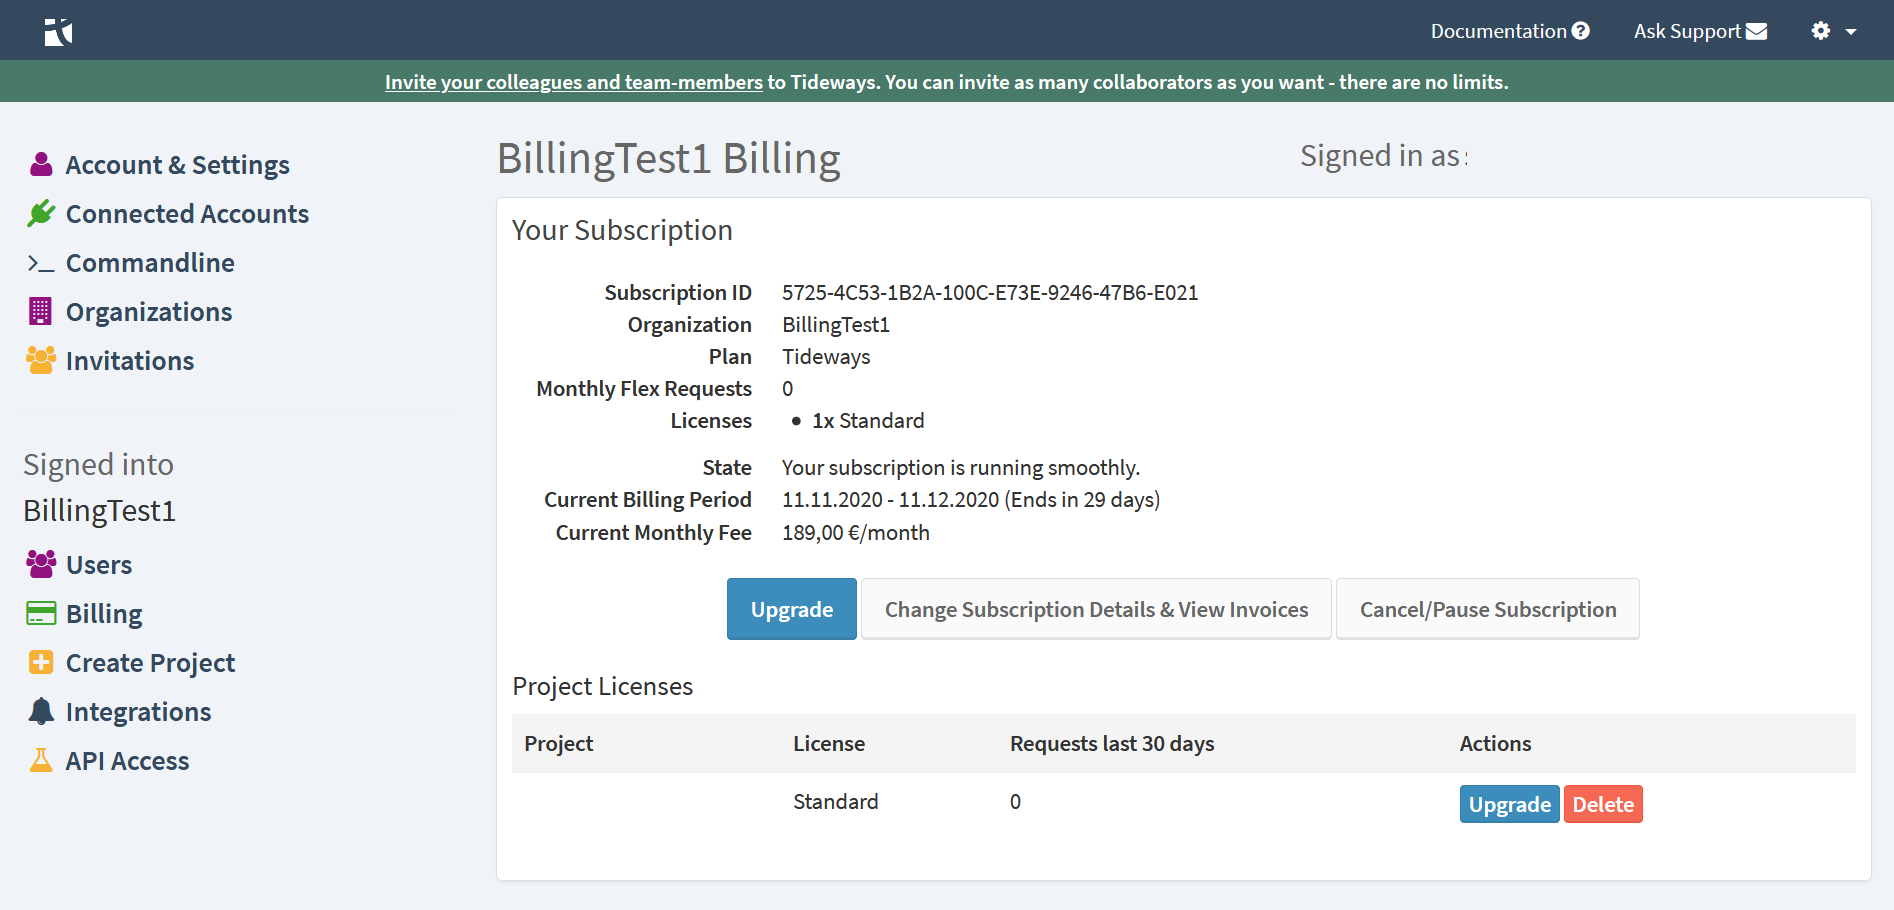
Task: Click the Actions column header
Action: pyautogui.click(x=1495, y=743)
